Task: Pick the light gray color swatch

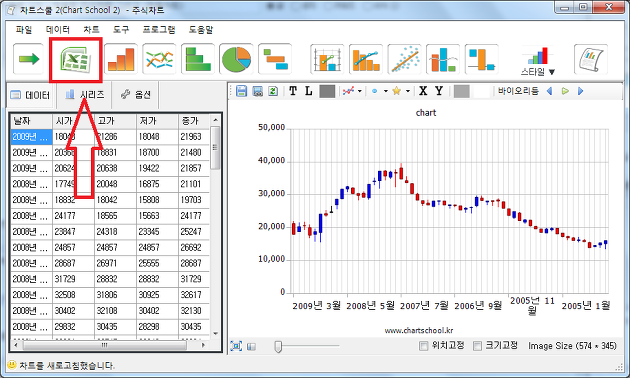Action: [x=462, y=91]
